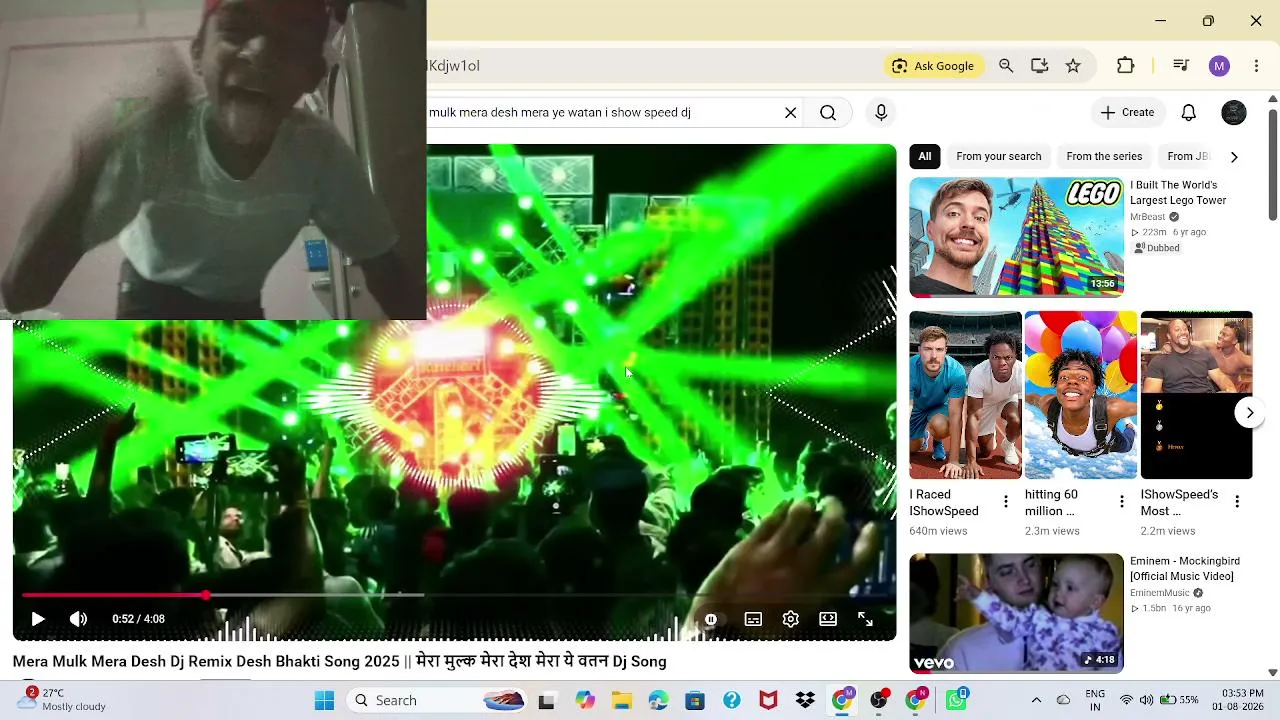Open the hitting 60 million short
The height and width of the screenshot is (720, 1280).
[x=1080, y=395]
